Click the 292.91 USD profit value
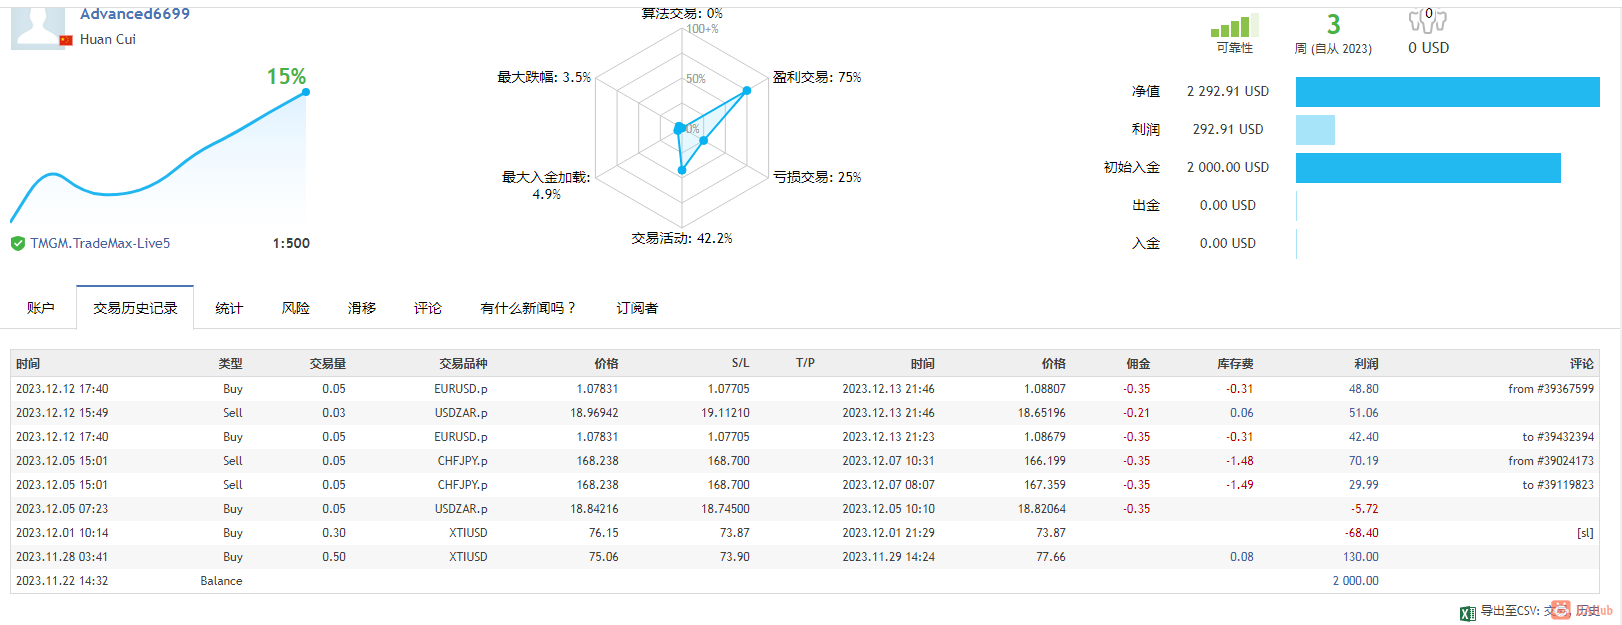This screenshot has width=1622, height=625. (x=1228, y=130)
